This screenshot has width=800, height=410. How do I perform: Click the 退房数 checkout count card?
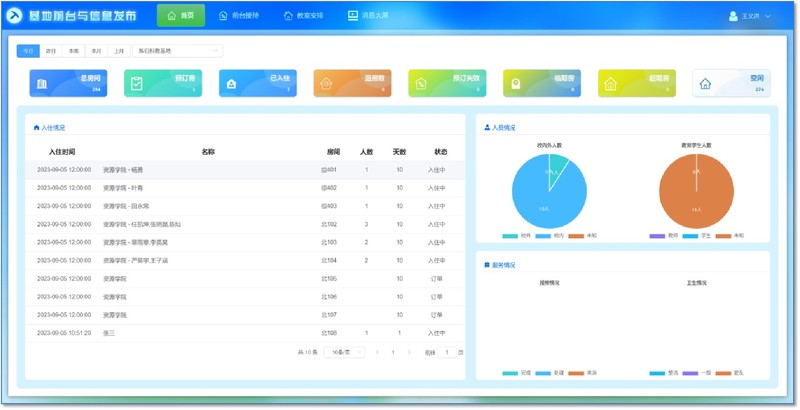pos(353,83)
